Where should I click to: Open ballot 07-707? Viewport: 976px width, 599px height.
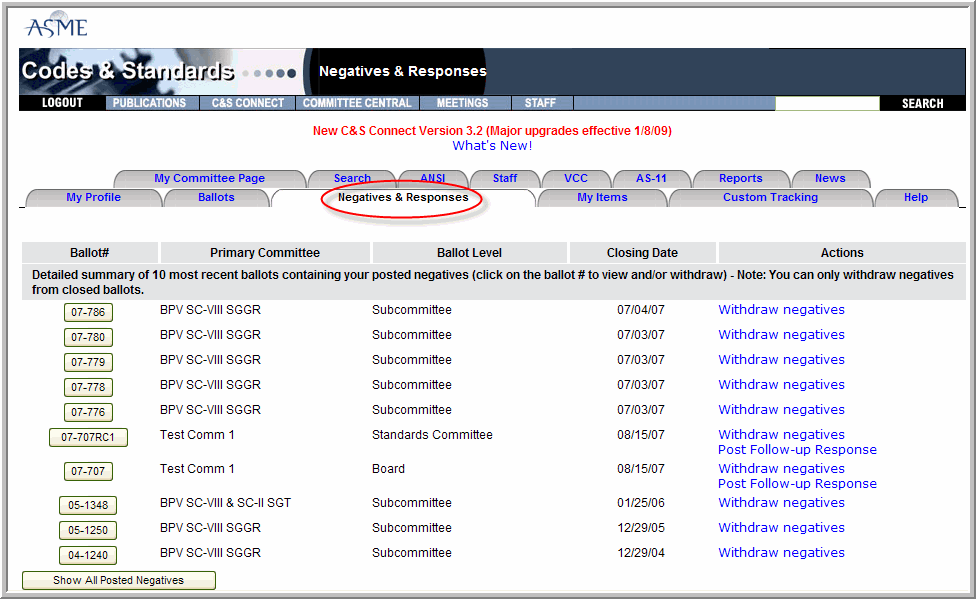coord(88,471)
